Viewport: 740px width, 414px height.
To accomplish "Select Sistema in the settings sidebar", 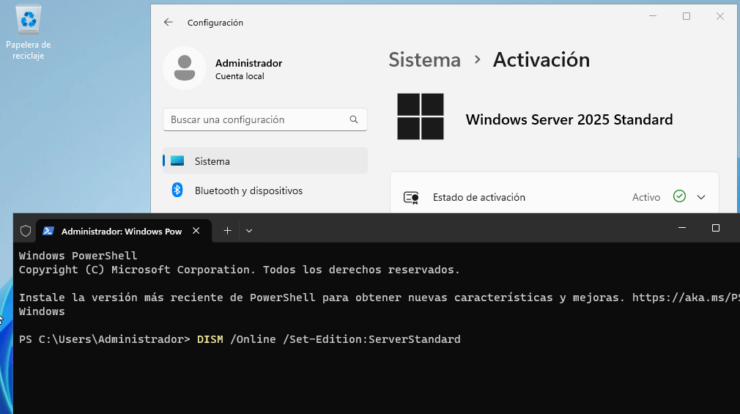I will pos(265,161).
